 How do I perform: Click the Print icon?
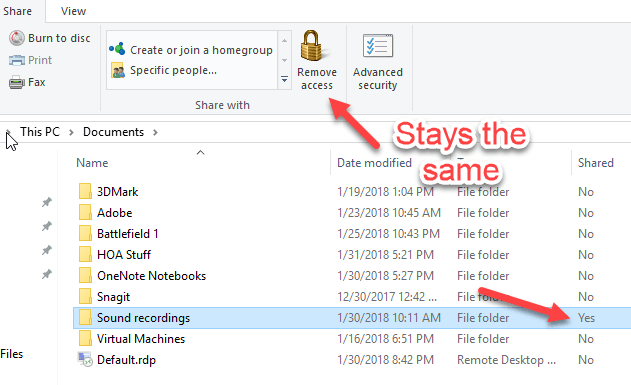(x=16, y=60)
